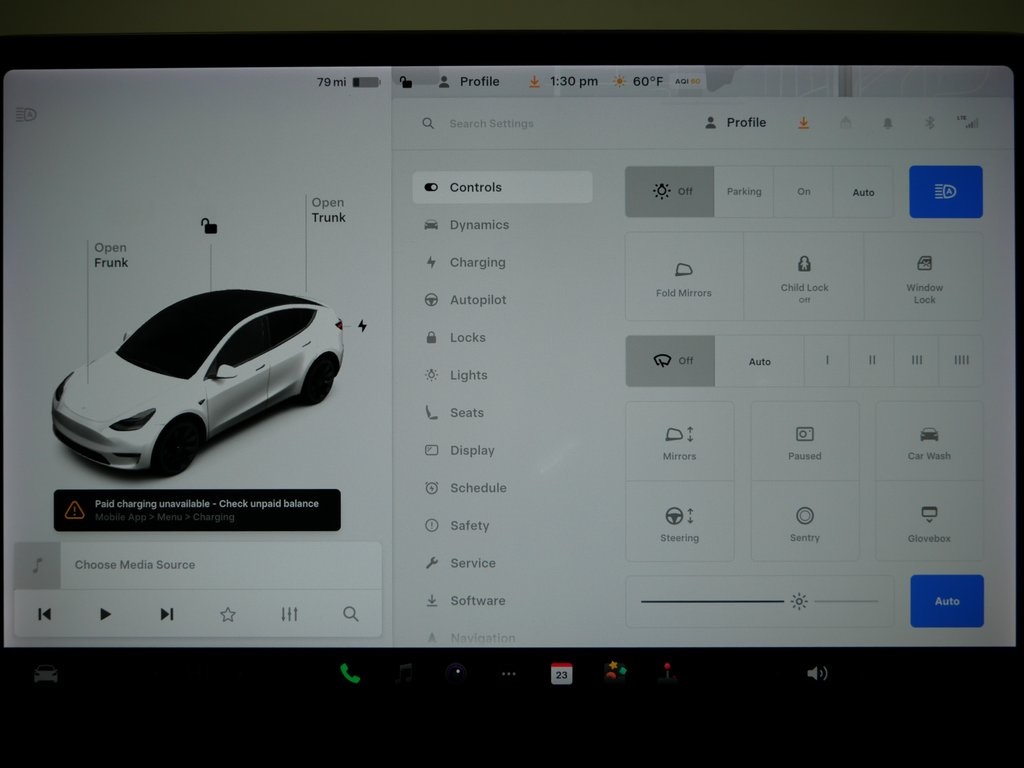Select the Fold Mirrors control
This screenshot has width=1024, height=768.
(x=684, y=277)
